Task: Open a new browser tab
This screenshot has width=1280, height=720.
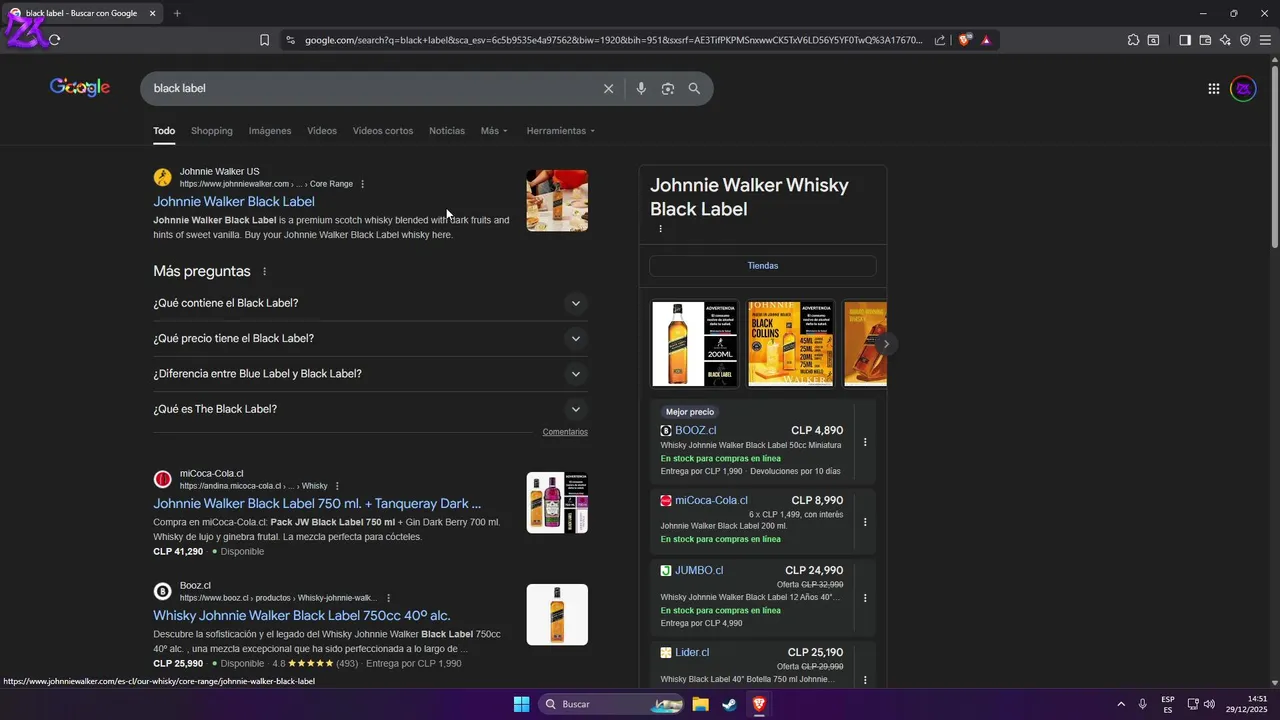Action: [x=177, y=13]
